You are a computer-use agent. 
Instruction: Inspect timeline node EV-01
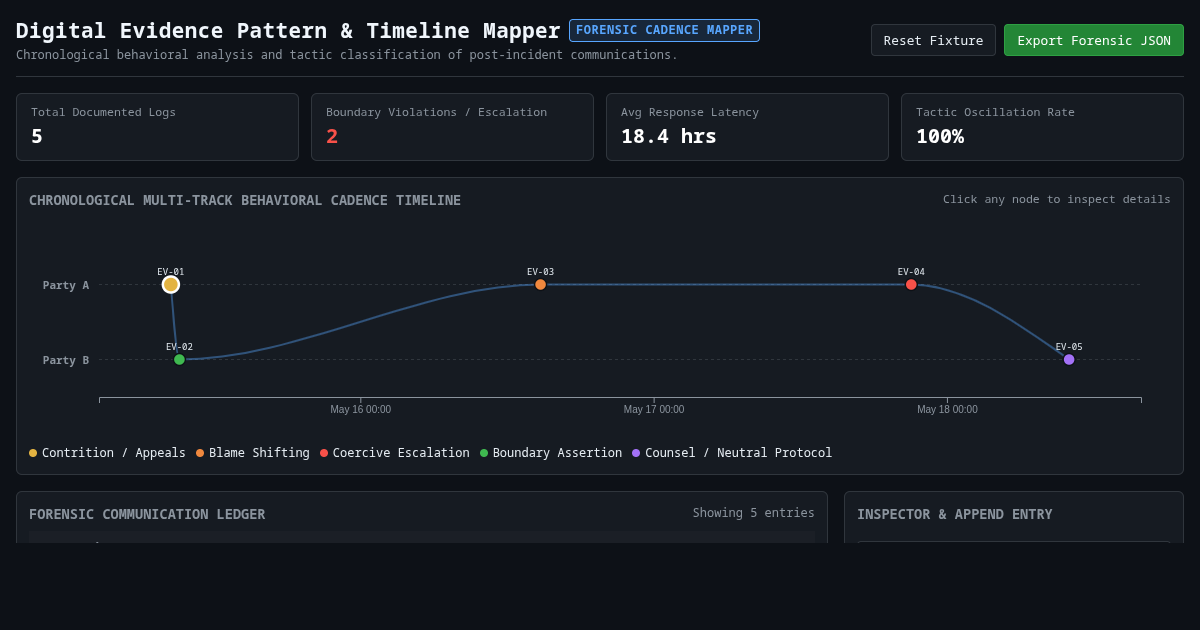[171, 285]
